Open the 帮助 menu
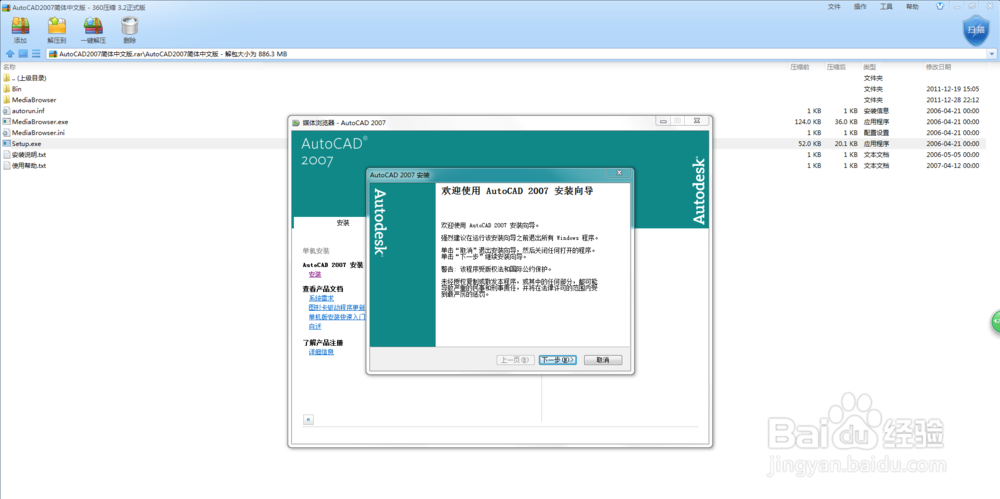 point(913,6)
